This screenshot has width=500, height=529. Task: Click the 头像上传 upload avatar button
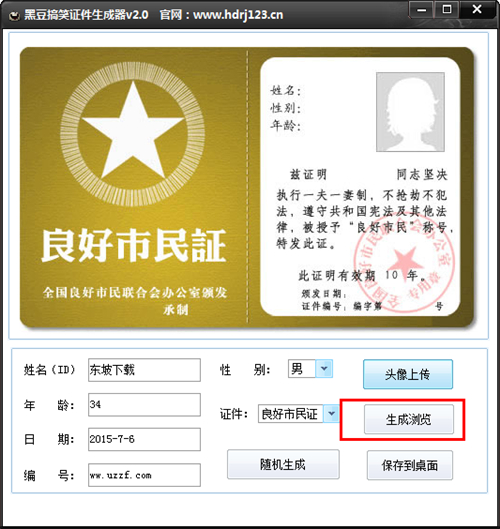tap(408, 374)
